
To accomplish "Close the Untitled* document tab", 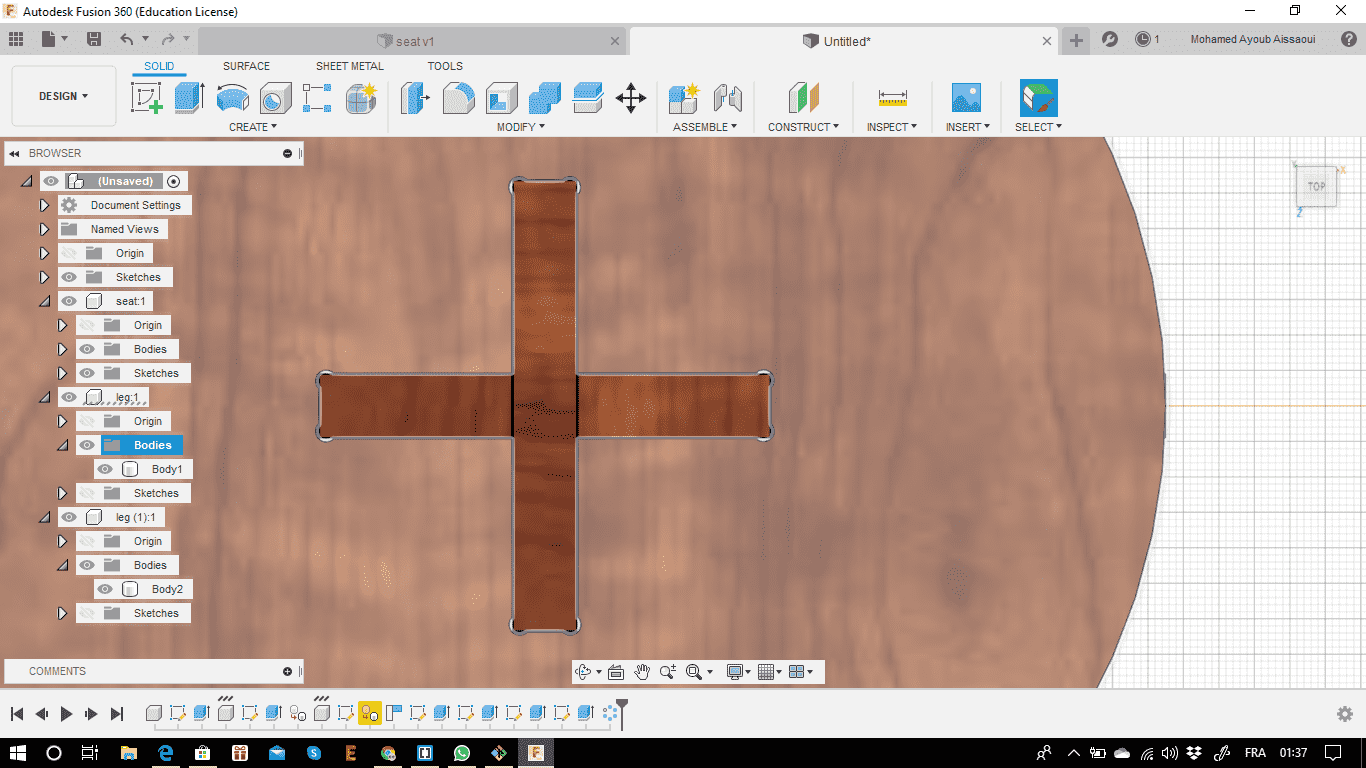I will [x=1047, y=41].
